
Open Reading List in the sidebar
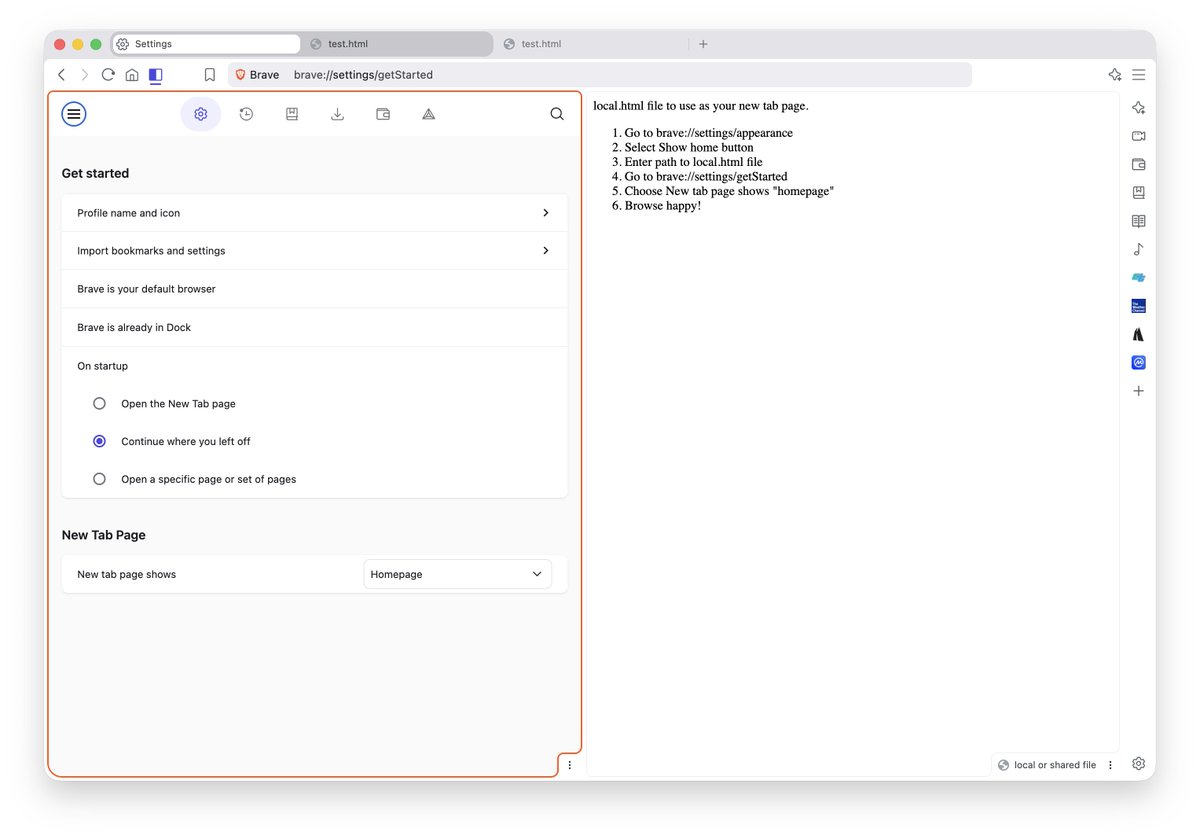click(x=1138, y=221)
